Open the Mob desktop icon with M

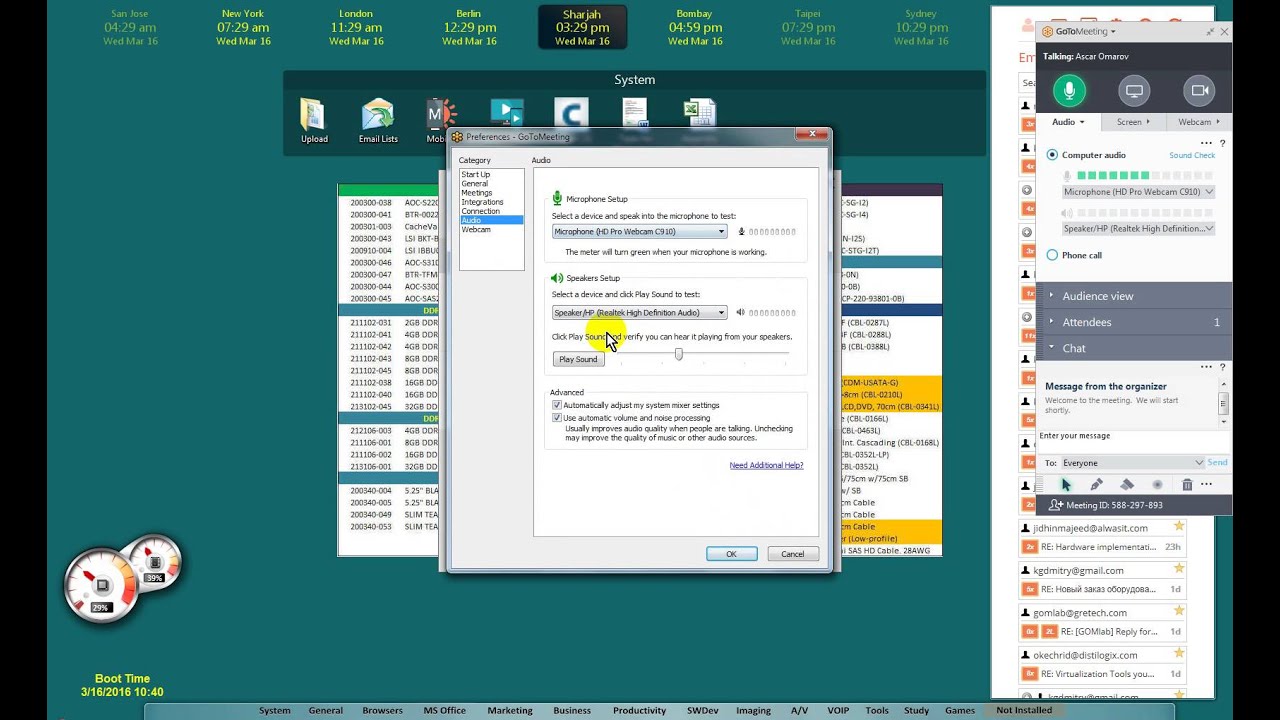[441, 121]
